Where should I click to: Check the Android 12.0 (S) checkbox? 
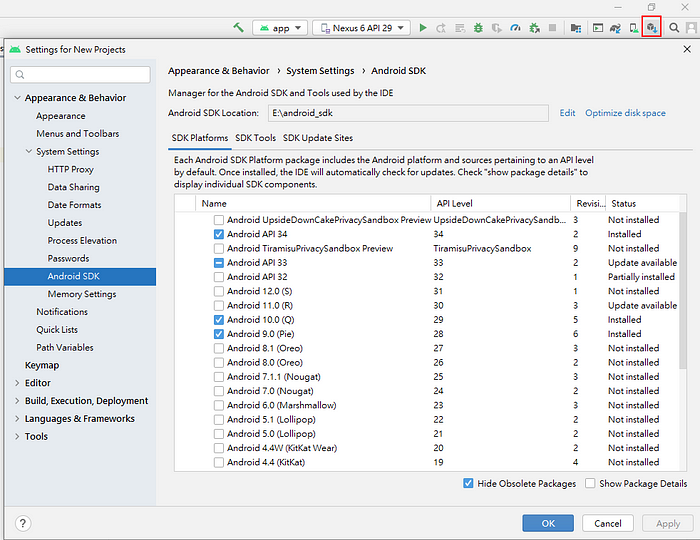[219, 291]
